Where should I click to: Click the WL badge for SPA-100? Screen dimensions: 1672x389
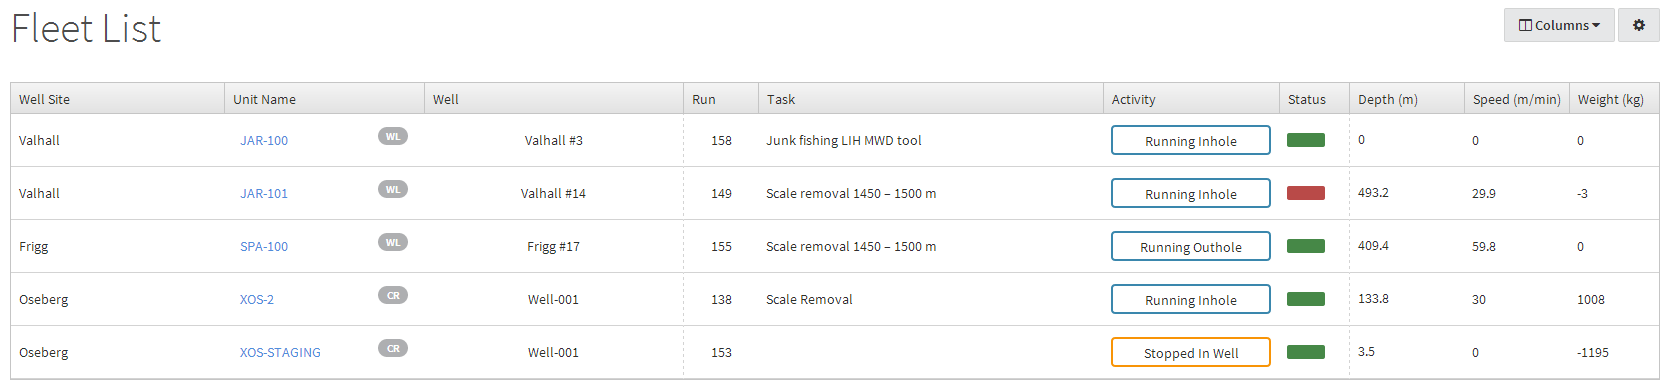click(393, 242)
